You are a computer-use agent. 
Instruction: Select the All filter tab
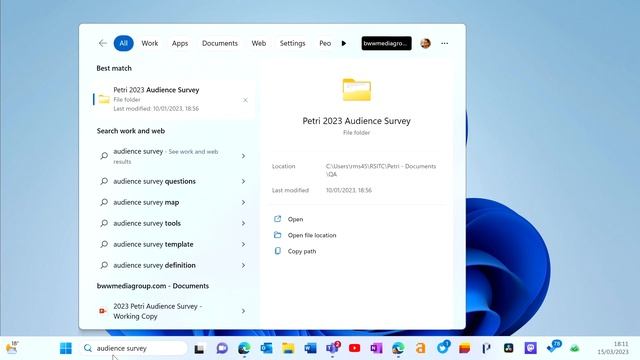(x=123, y=43)
